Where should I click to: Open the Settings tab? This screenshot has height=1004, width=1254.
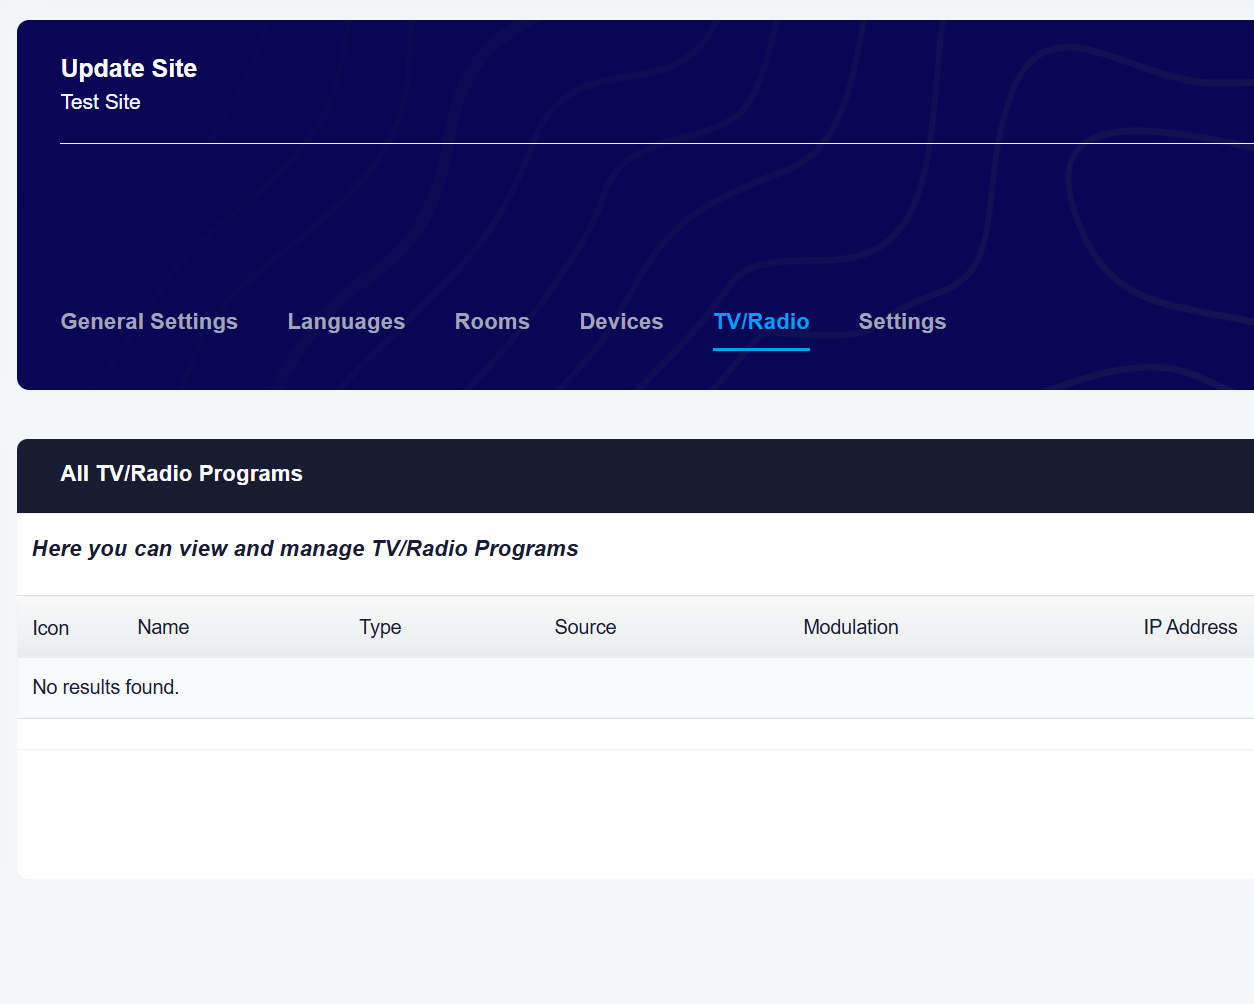click(902, 322)
